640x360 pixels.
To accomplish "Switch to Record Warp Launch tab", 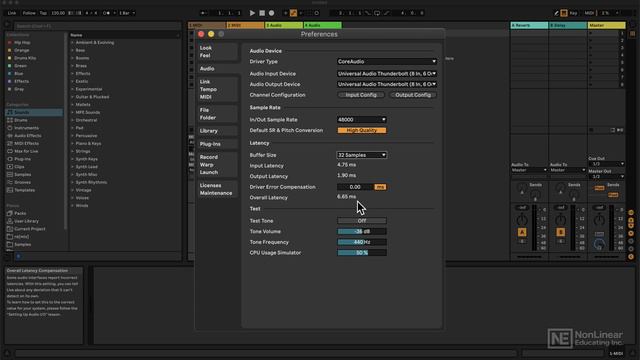I will coord(217,164).
